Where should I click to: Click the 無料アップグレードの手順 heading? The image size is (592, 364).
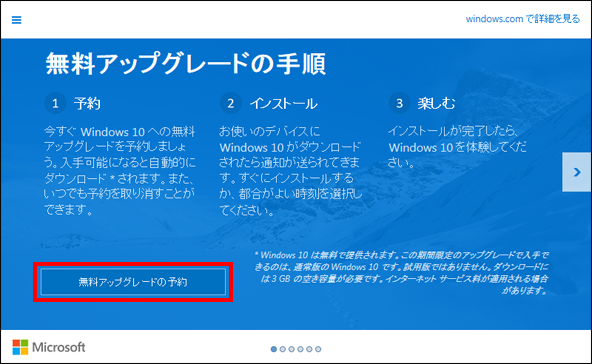[x=185, y=64]
